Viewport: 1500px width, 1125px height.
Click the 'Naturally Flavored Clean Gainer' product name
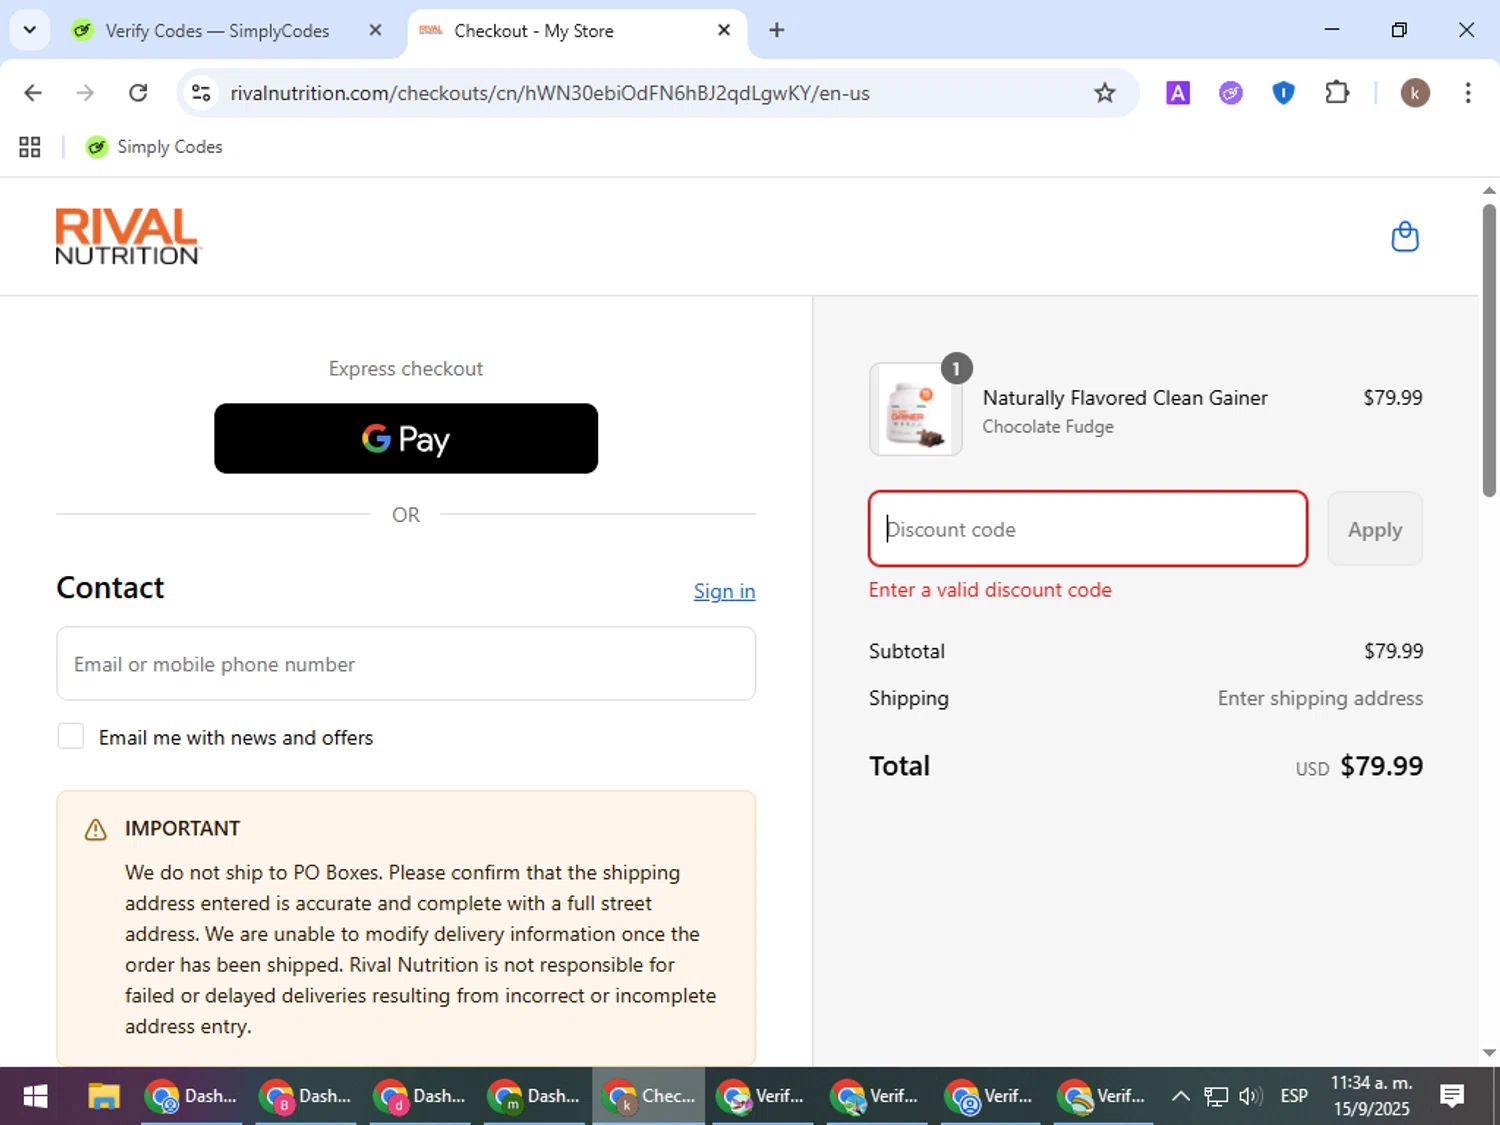pyautogui.click(x=1125, y=397)
